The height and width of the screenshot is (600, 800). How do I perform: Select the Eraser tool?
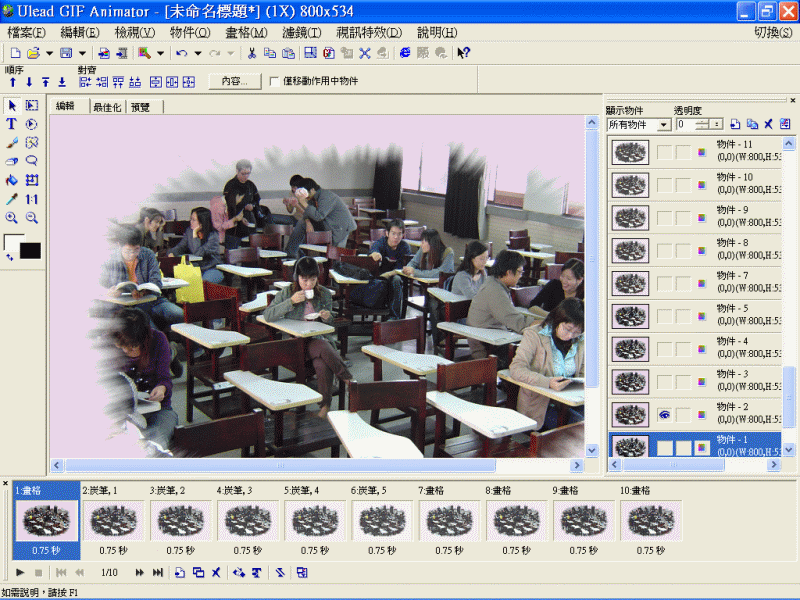12,161
